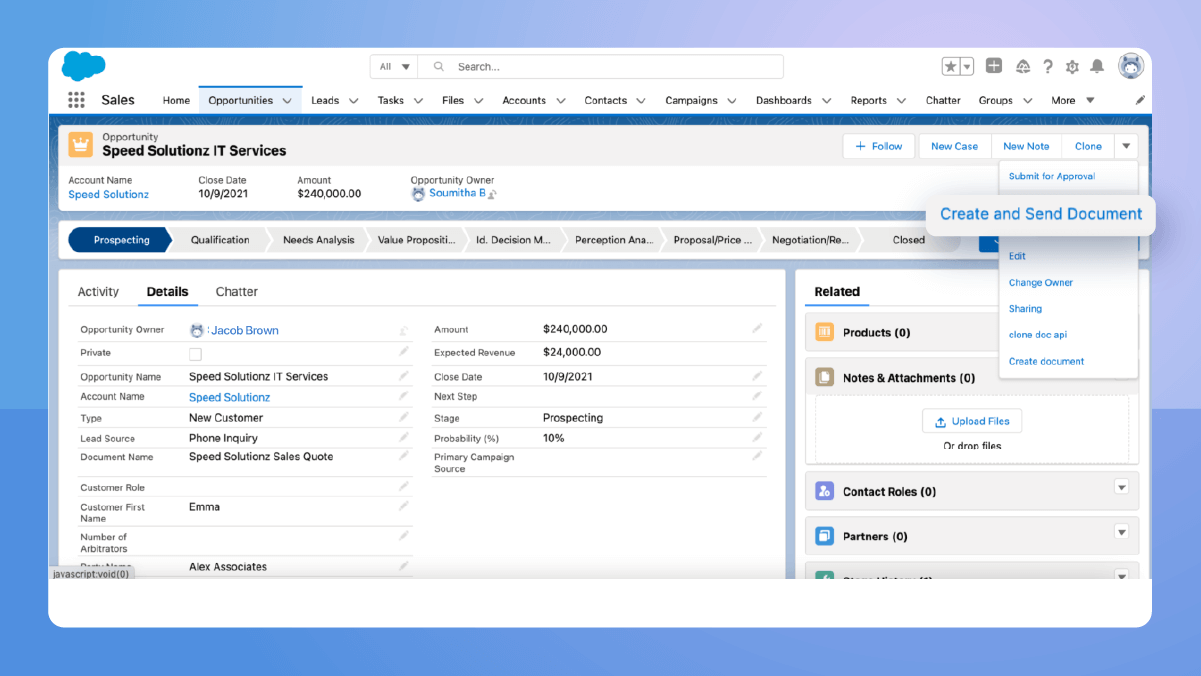Edit the Amount field pencil icon

coord(758,328)
